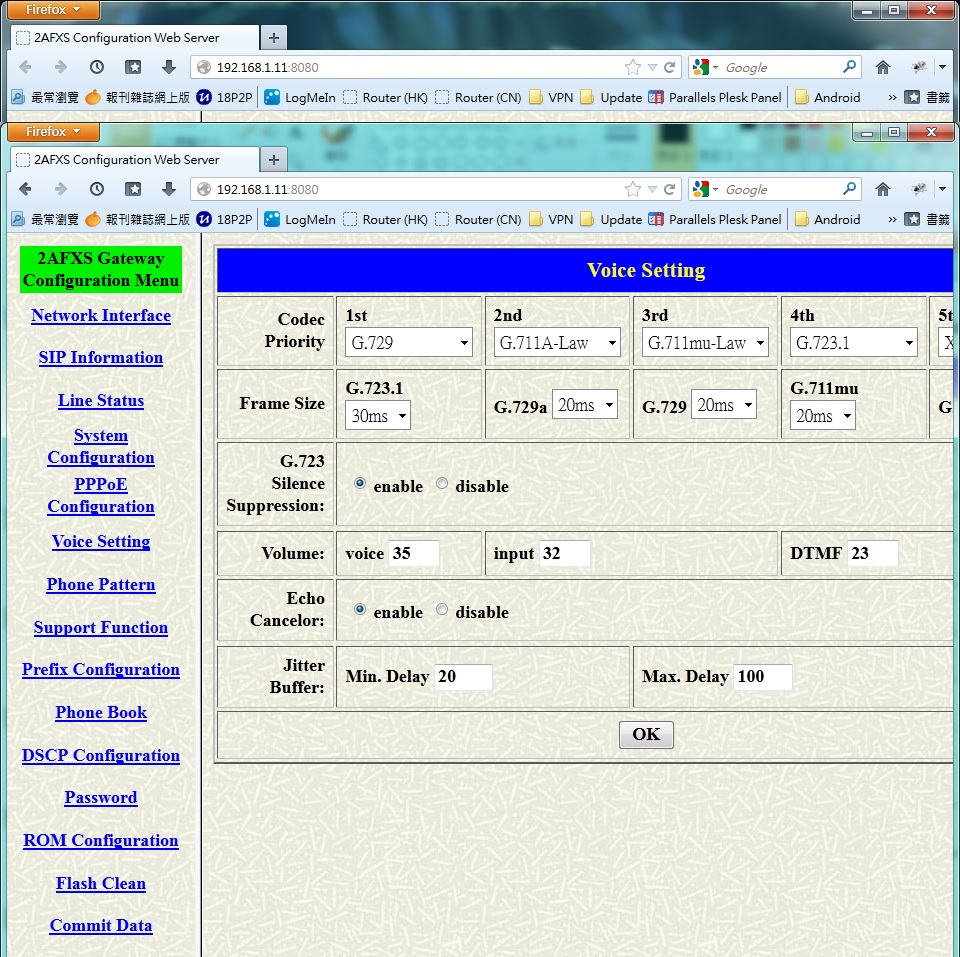Reload the page in the front Firefox window

pyautogui.click(x=670, y=189)
